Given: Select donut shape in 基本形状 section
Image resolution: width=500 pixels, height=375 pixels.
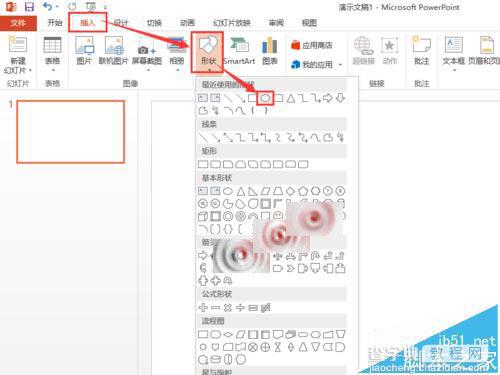Looking at the screenshot, I should pyautogui.click(x=228, y=217).
